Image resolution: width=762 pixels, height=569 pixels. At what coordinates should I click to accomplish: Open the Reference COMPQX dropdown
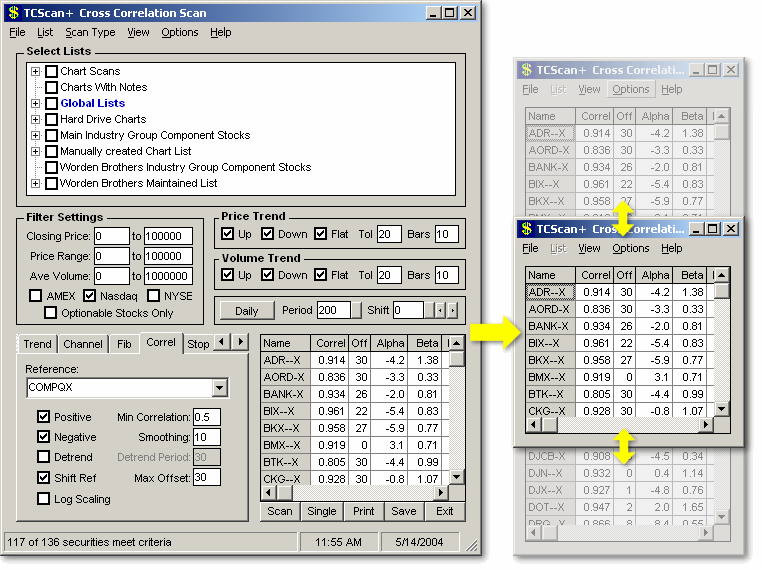click(x=220, y=388)
